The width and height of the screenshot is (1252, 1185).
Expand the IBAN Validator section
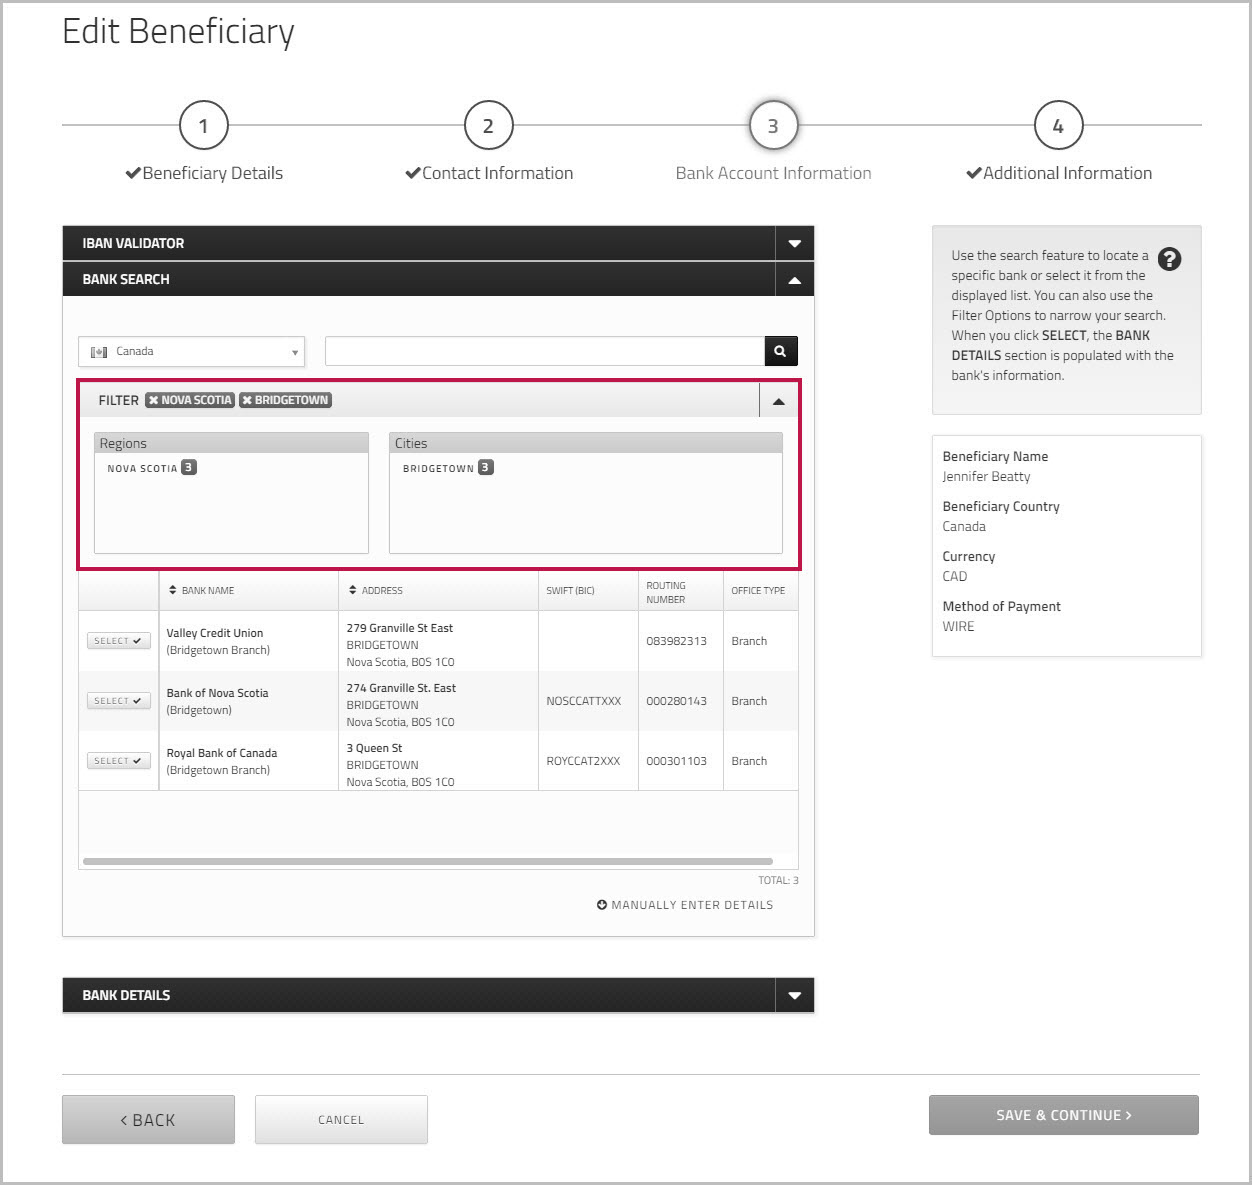point(794,243)
